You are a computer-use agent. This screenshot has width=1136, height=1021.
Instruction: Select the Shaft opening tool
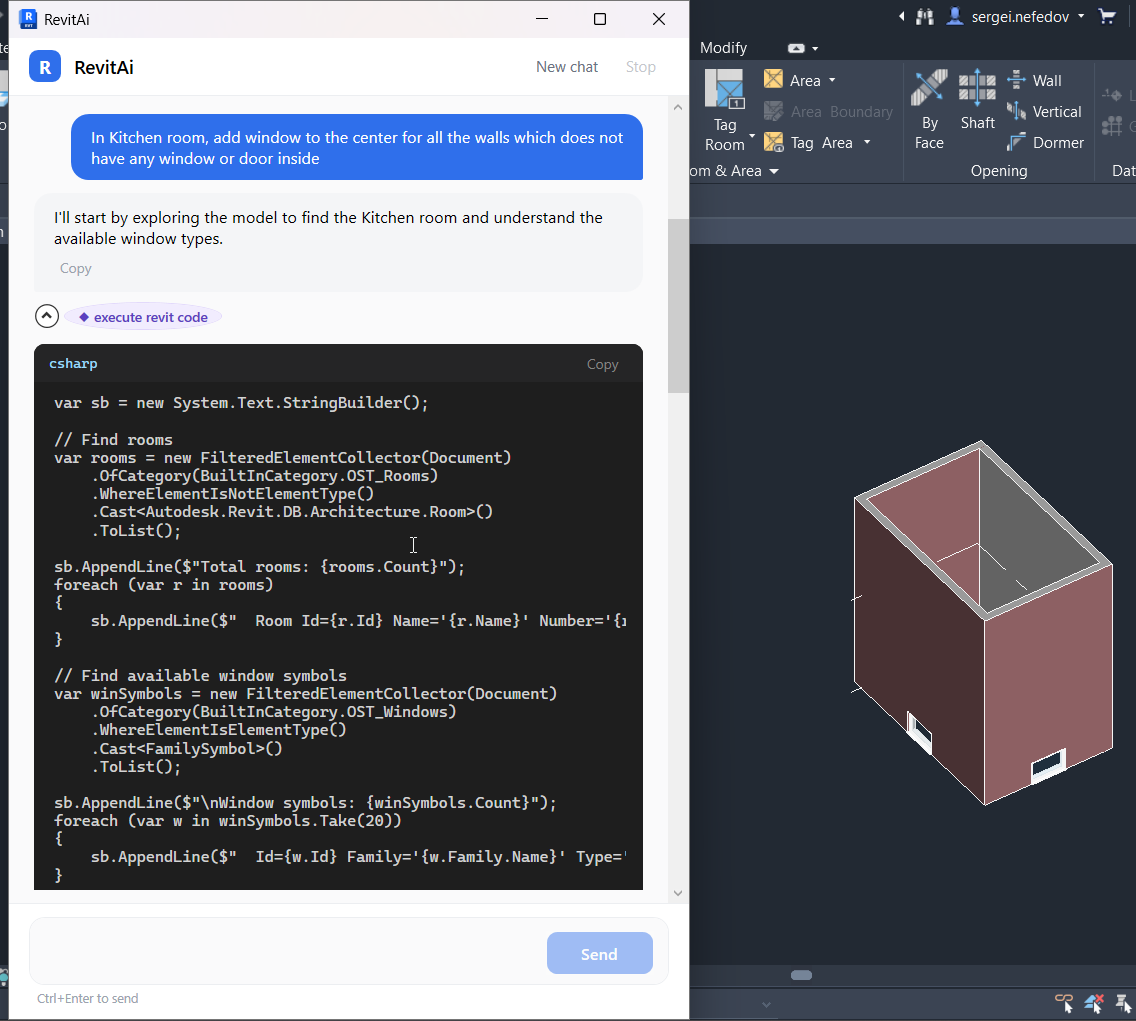coord(977,100)
